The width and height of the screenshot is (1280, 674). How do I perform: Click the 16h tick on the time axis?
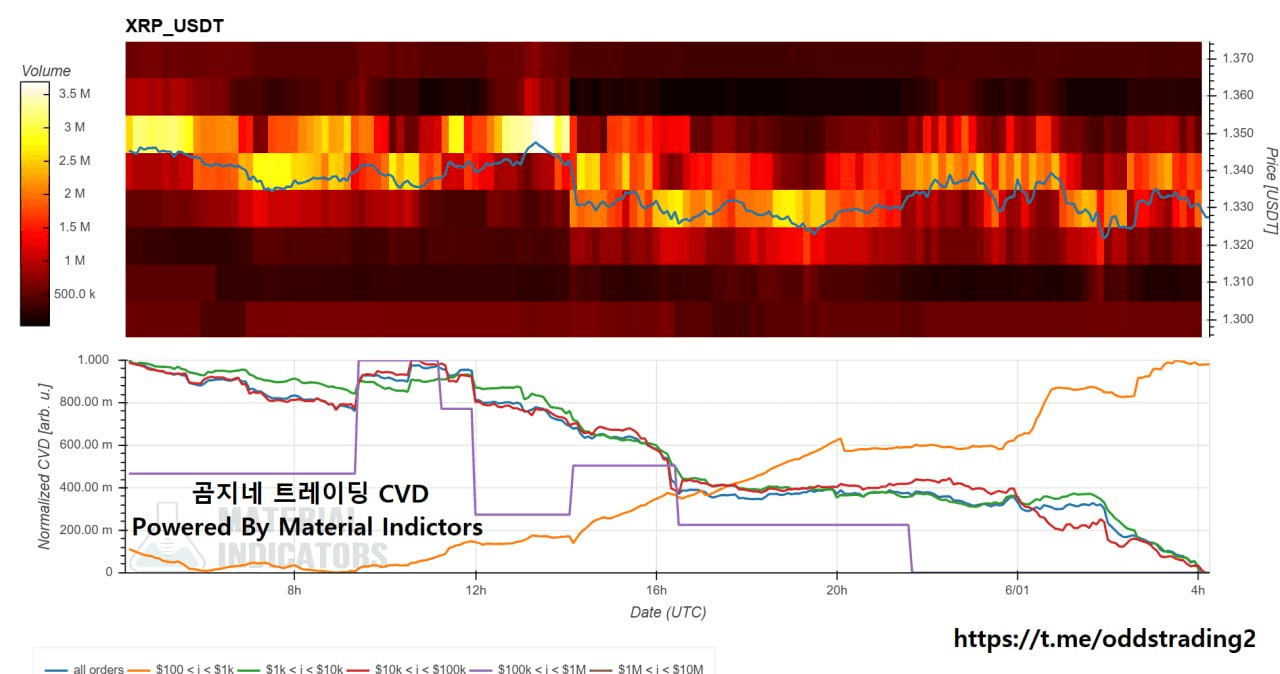pyautogui.click(x=656, y=590)
